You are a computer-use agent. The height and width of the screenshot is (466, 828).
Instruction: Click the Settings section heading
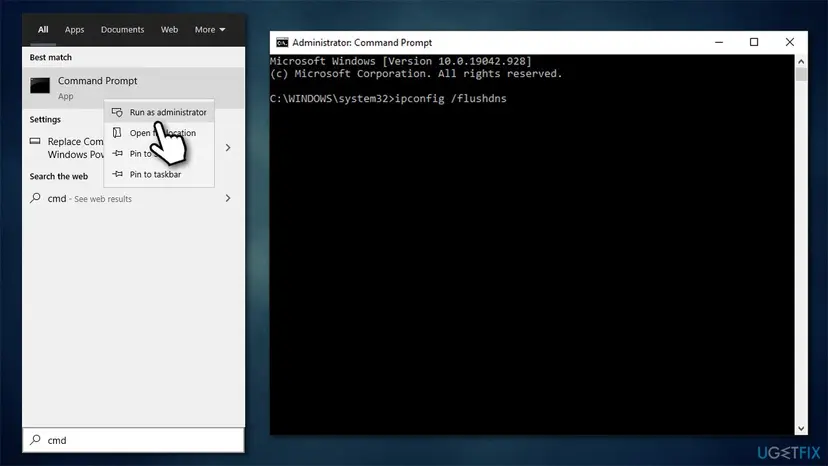(x=45, y=119)
